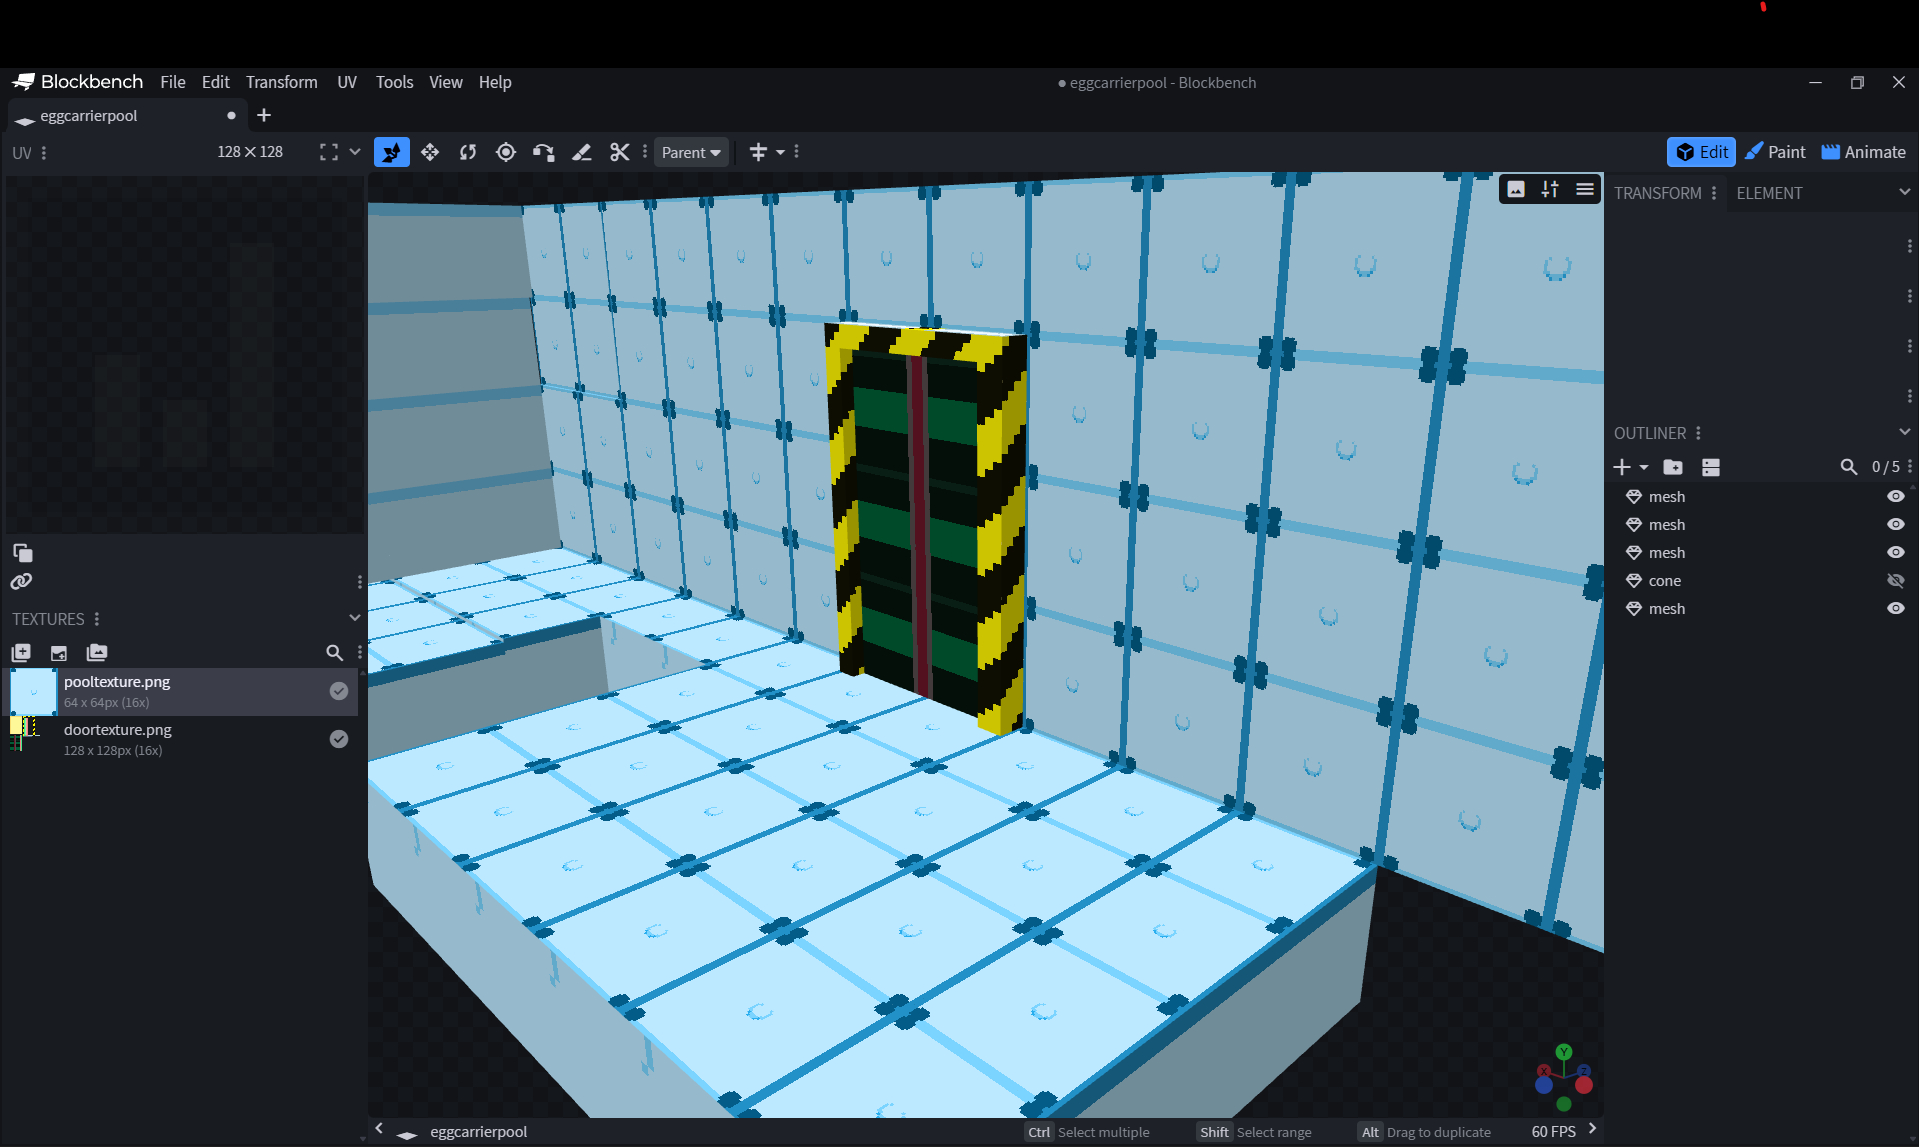Collapse the Outliner panel chevron
Screen dimensions: 1919x1147
[1904, 432]
